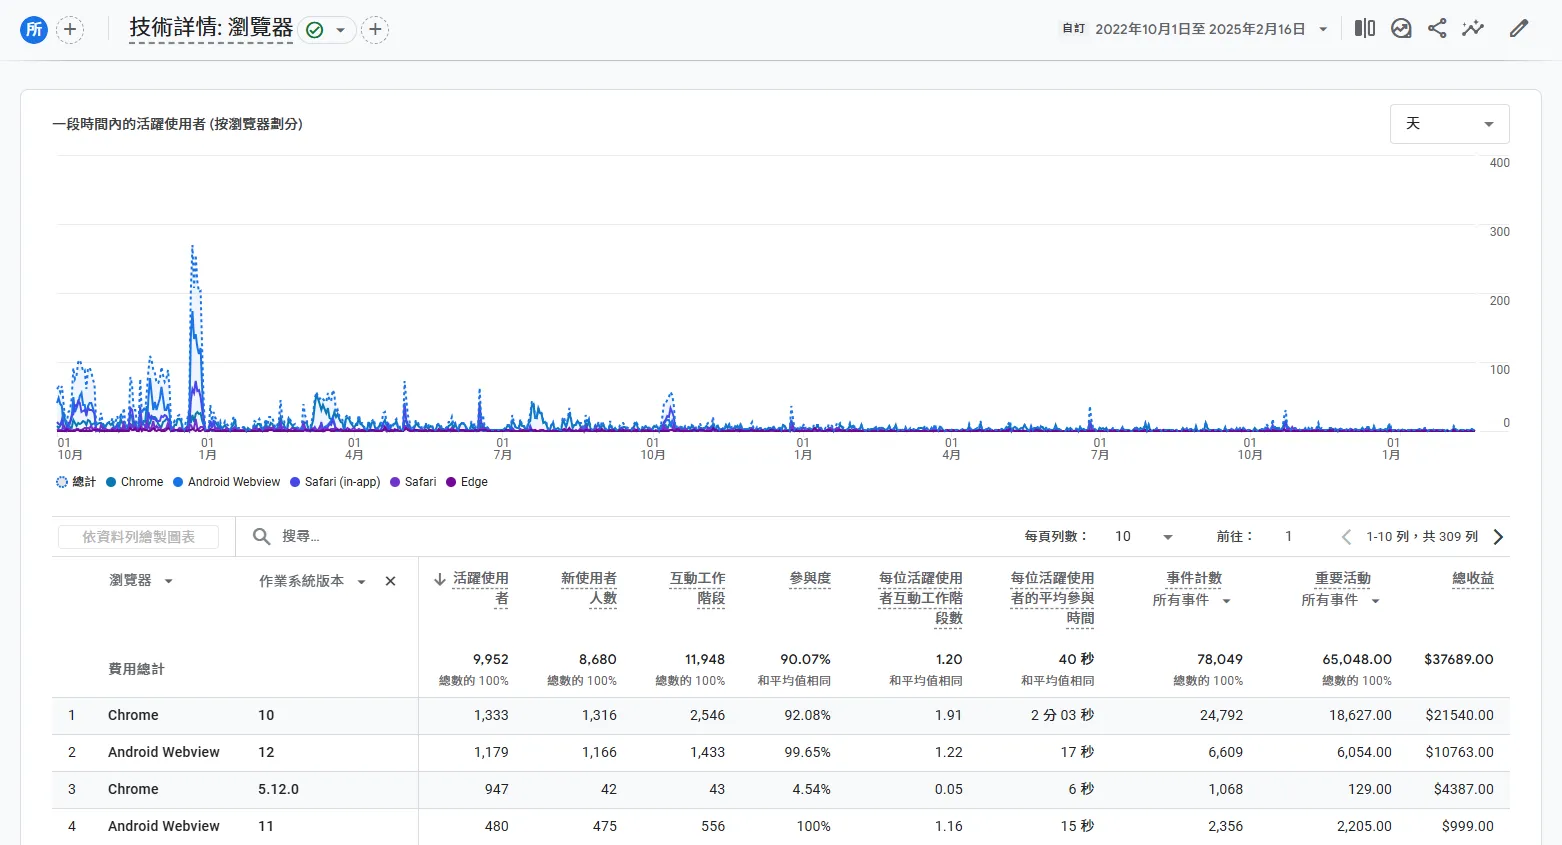Click the blue 所 segment badge
The width and height of the screenshot is (1562, 845).
tap(34, 29)
